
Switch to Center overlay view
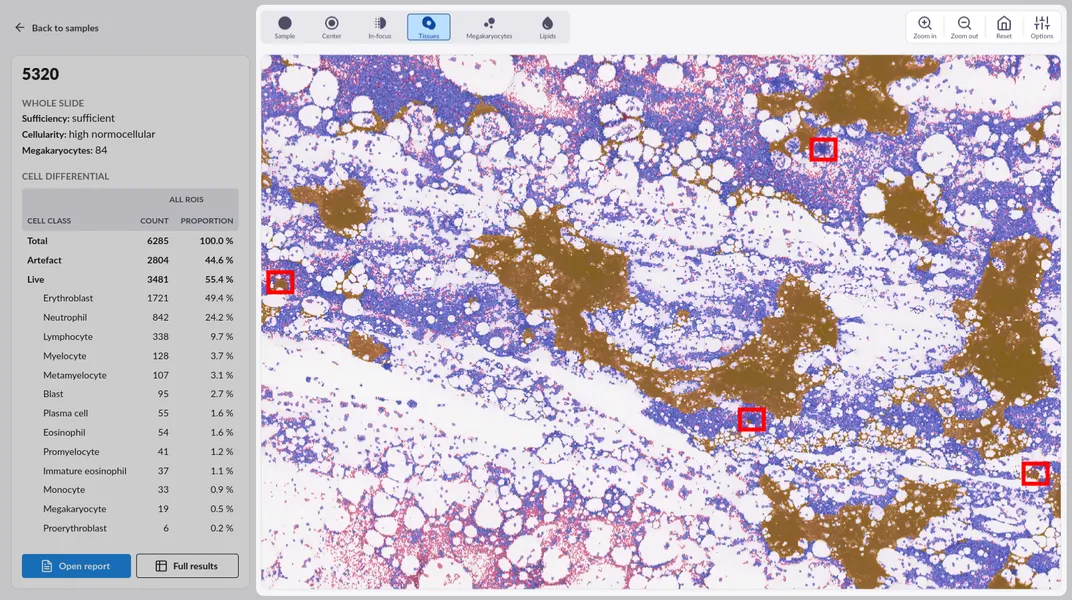click(331, 27)
